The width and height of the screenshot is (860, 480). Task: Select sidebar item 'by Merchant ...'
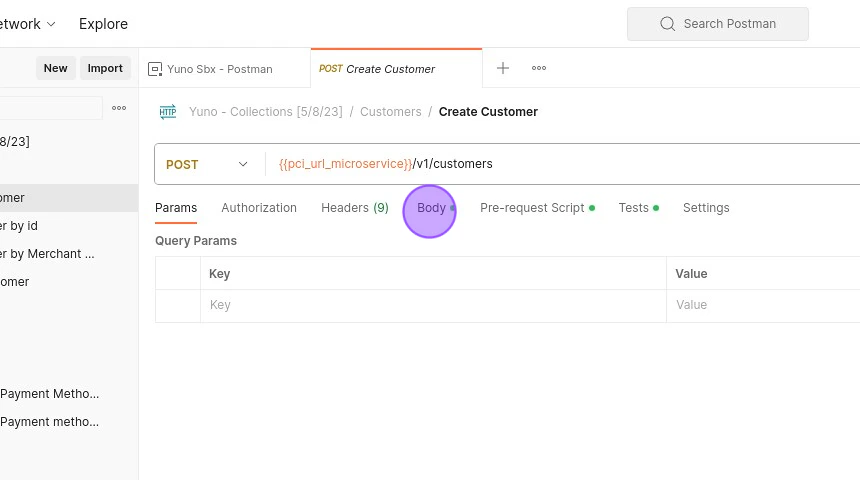pyautogui.click(x=69, y=254)
